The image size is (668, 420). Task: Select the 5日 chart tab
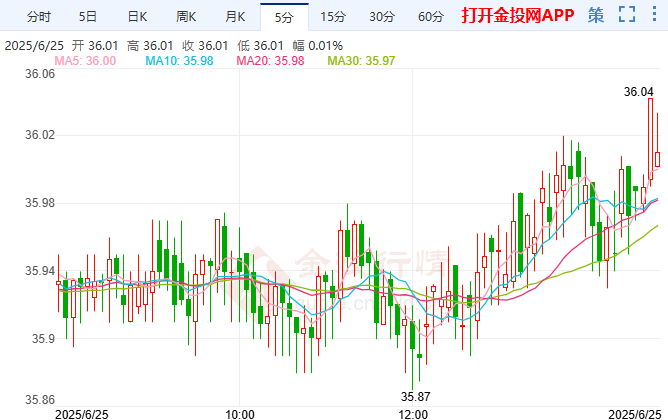pyautogui.click(x=88, y=16)
